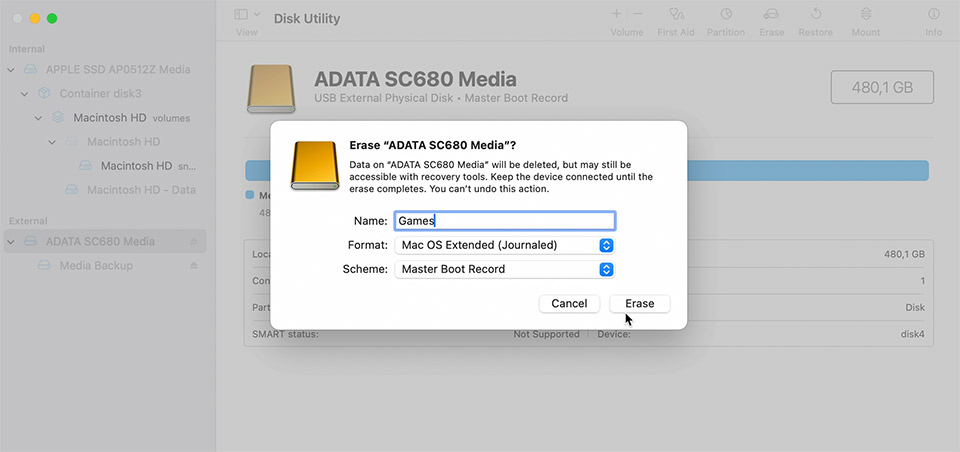Click the green fullscreen window button

coord(52,18)
